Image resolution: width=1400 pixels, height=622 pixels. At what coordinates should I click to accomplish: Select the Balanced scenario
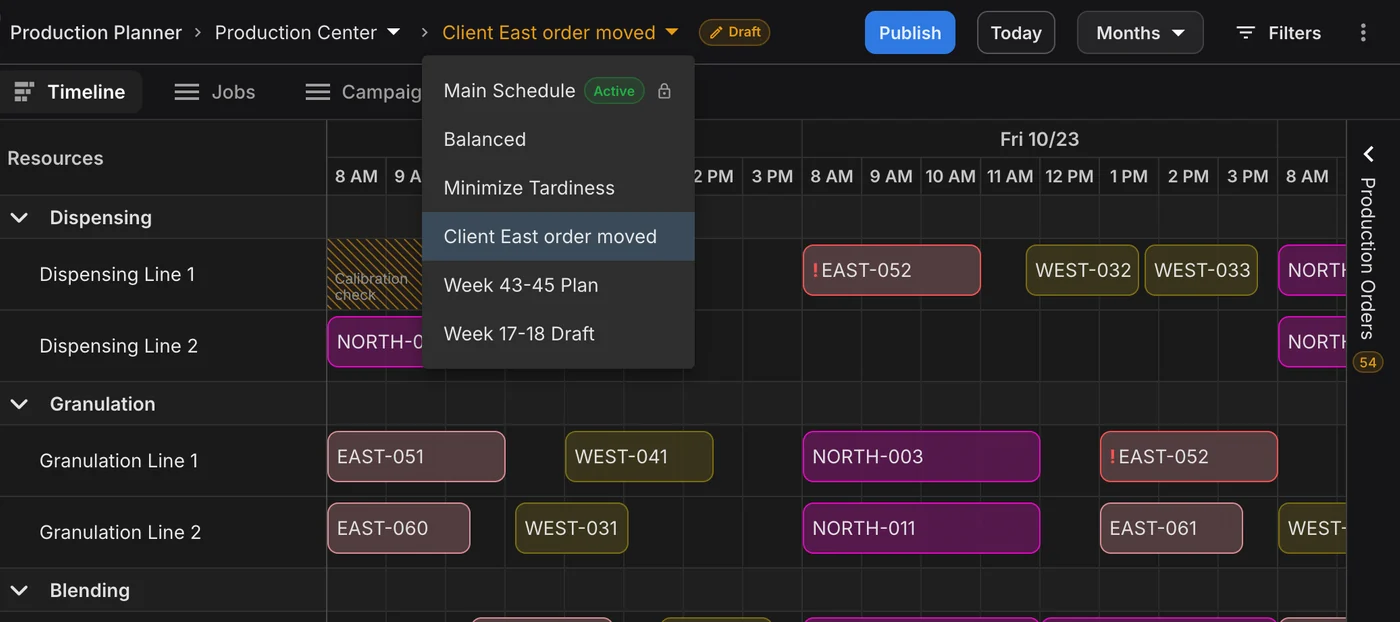tap(558, 140)
